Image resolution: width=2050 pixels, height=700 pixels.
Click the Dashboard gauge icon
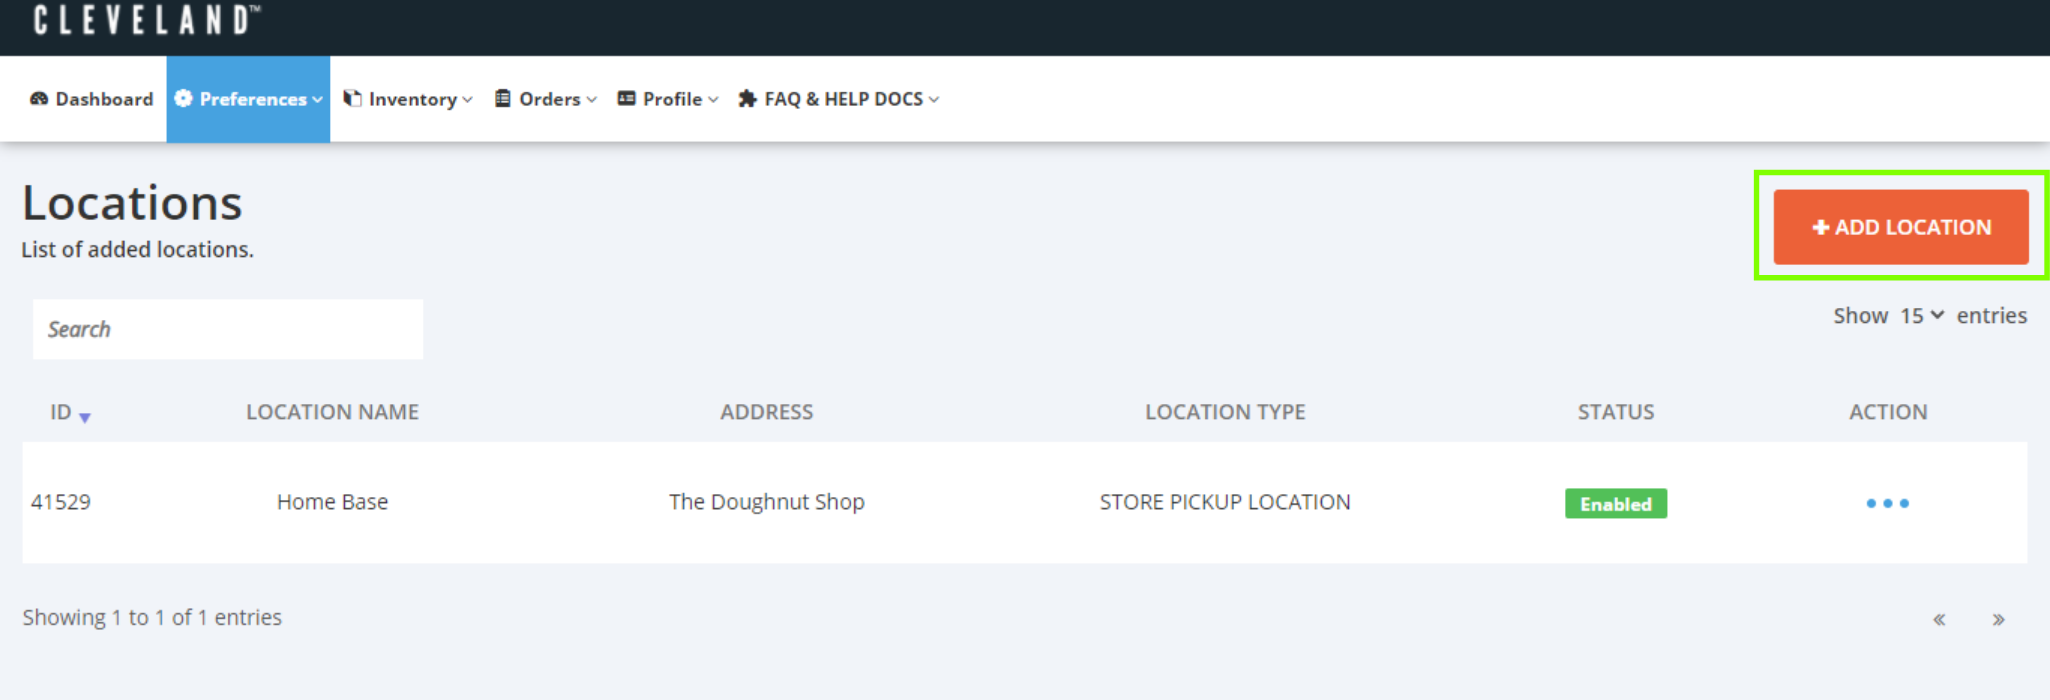(x=39, y=99)
